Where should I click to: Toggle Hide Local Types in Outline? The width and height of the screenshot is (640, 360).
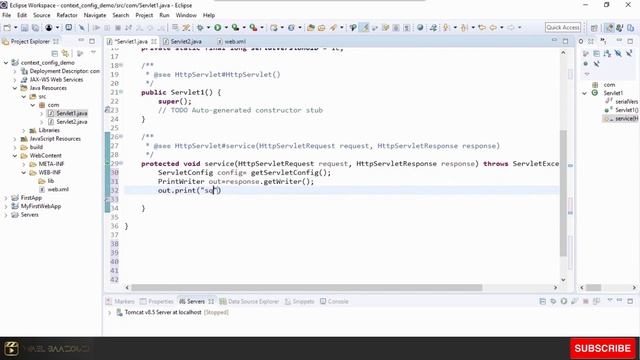(597, 64)
